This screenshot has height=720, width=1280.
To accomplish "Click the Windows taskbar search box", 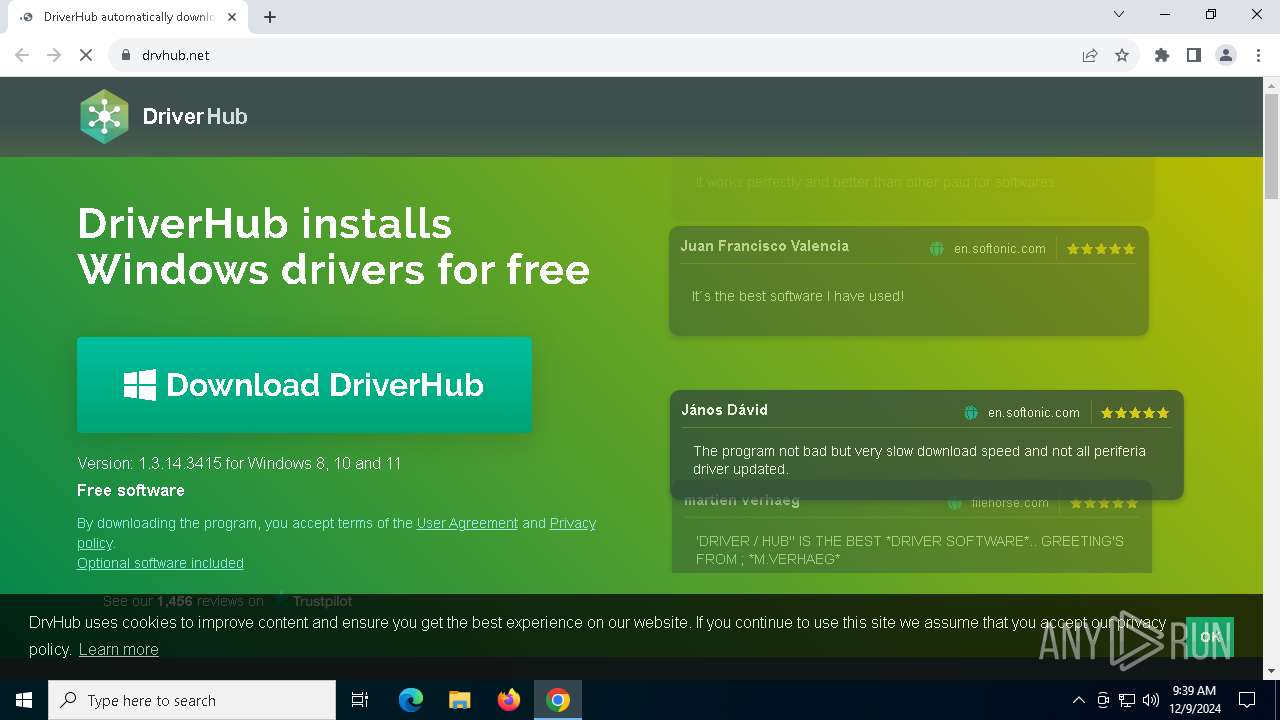I will coord(192,700).
